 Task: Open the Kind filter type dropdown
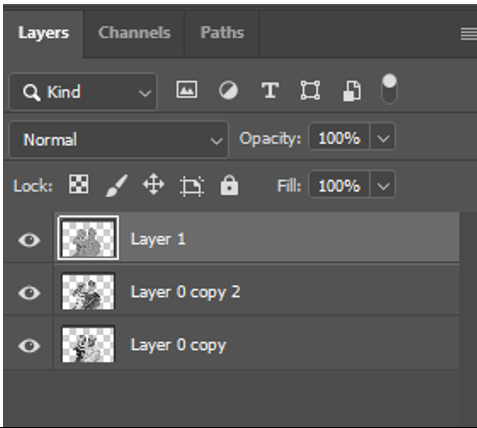83,92
